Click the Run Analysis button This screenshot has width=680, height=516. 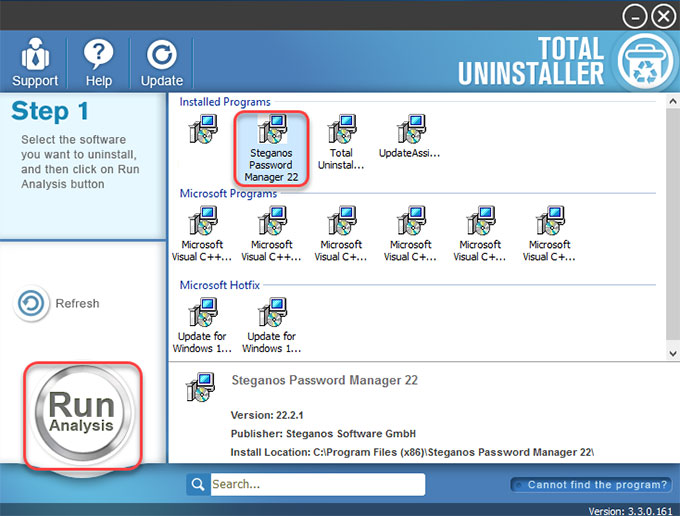[x=82, y=415]
